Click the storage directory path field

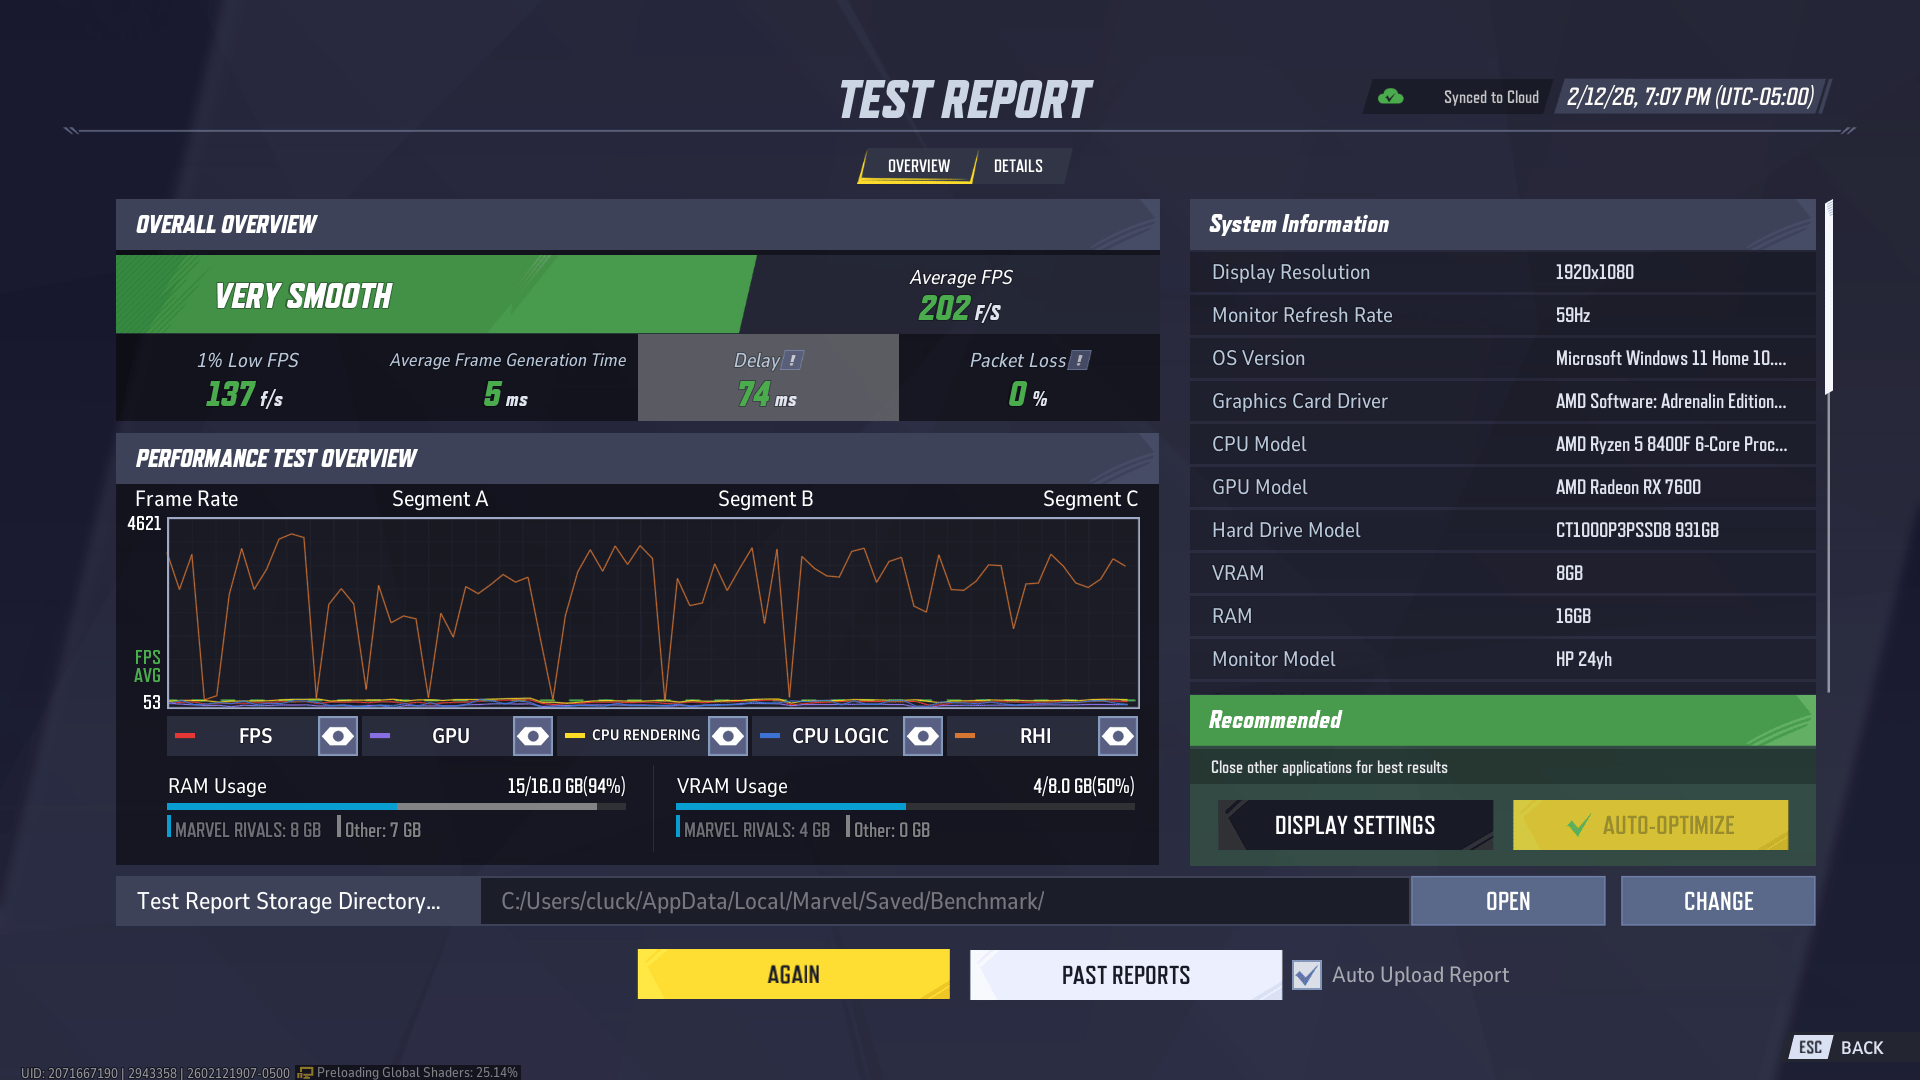(945, 901)
